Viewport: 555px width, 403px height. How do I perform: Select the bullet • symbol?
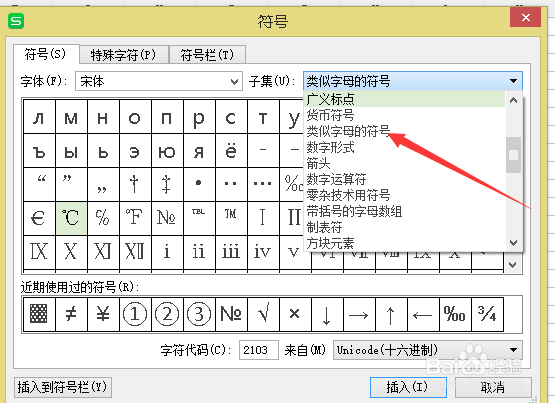point(199,184)
